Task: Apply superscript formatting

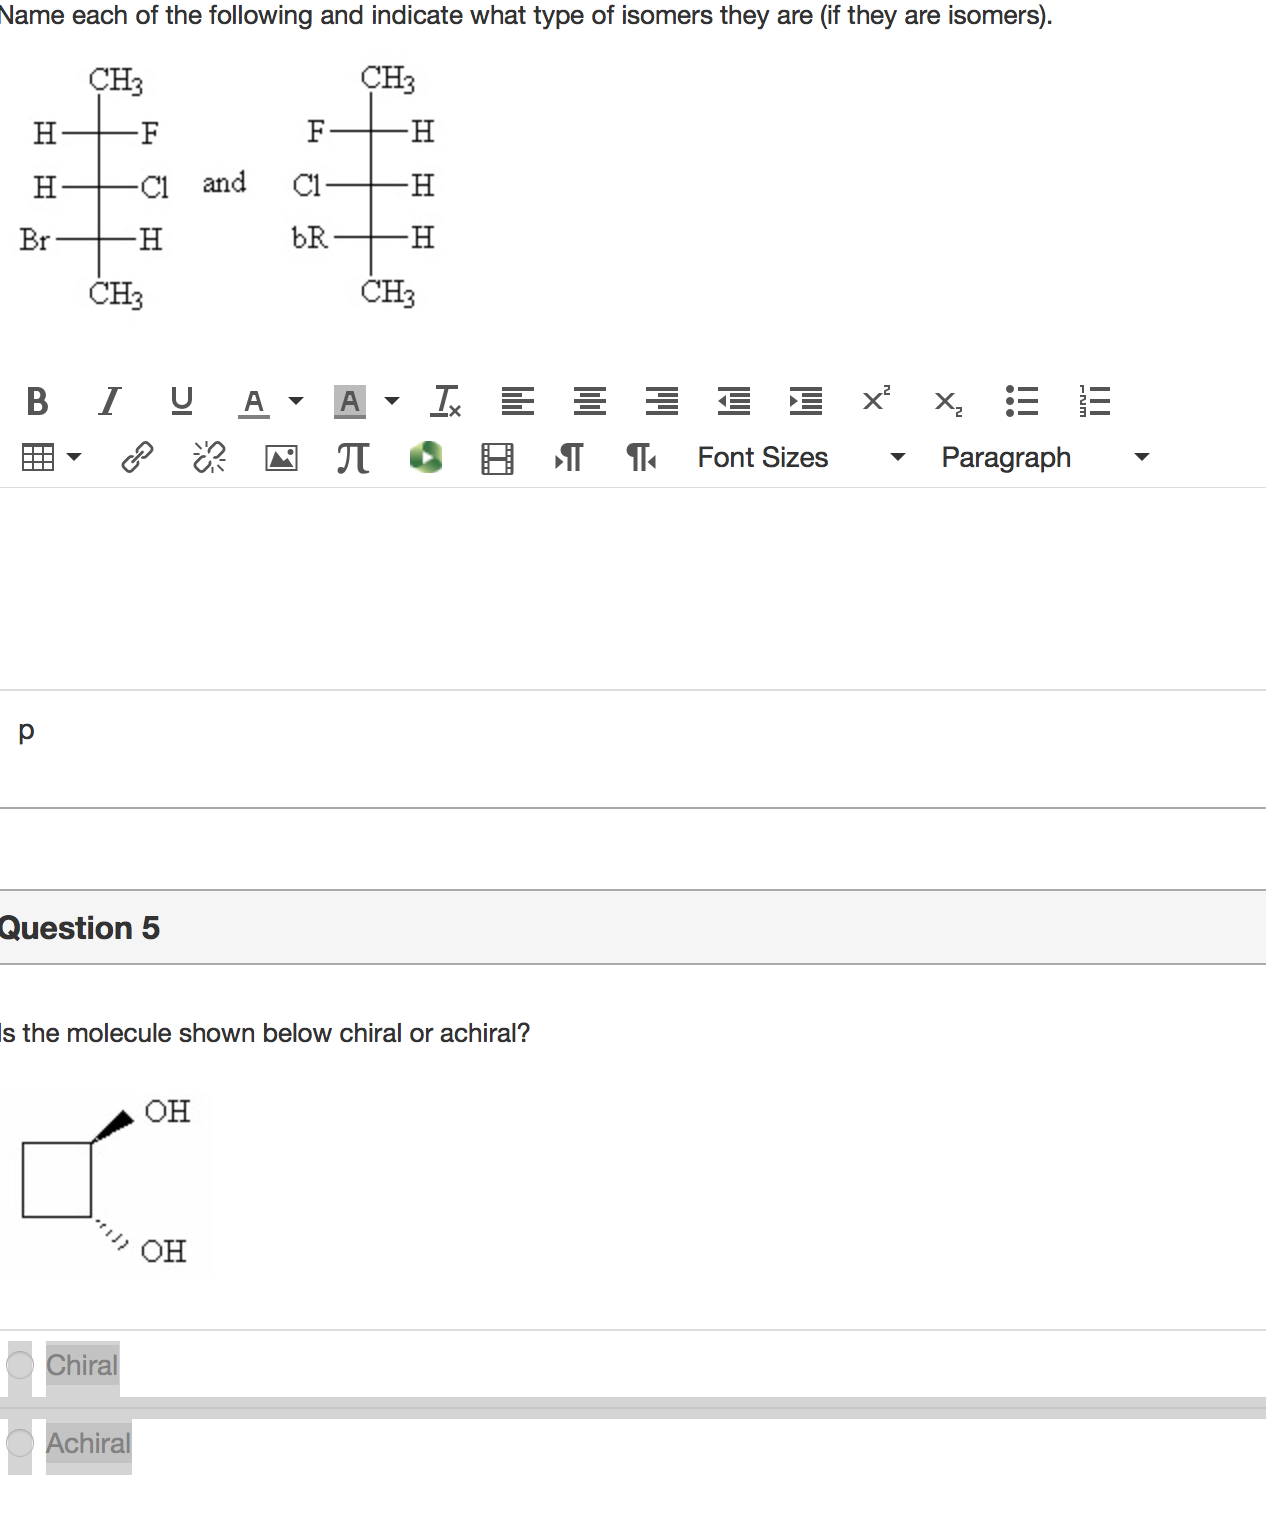Action: [876, 399]
